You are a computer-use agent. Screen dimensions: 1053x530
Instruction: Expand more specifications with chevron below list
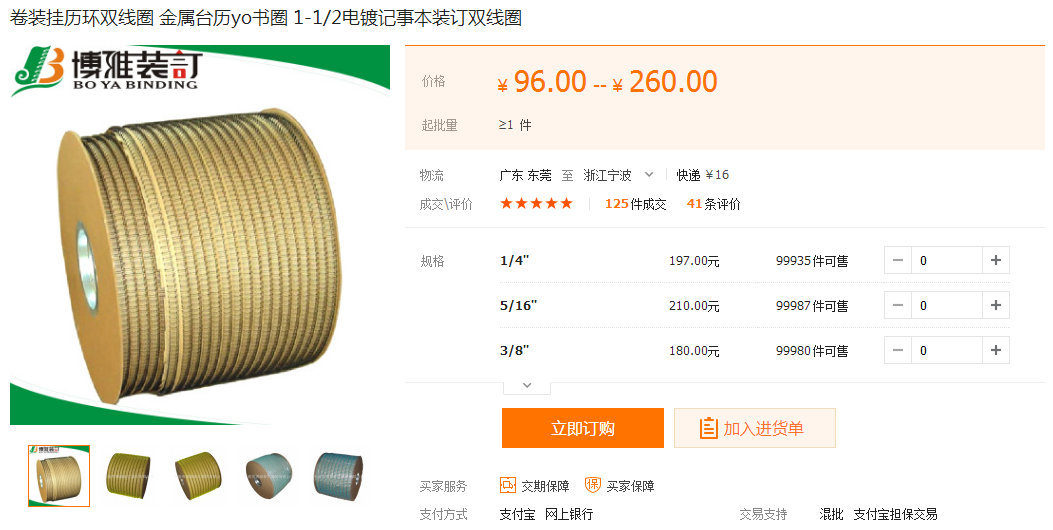click(x=527, y=386)
